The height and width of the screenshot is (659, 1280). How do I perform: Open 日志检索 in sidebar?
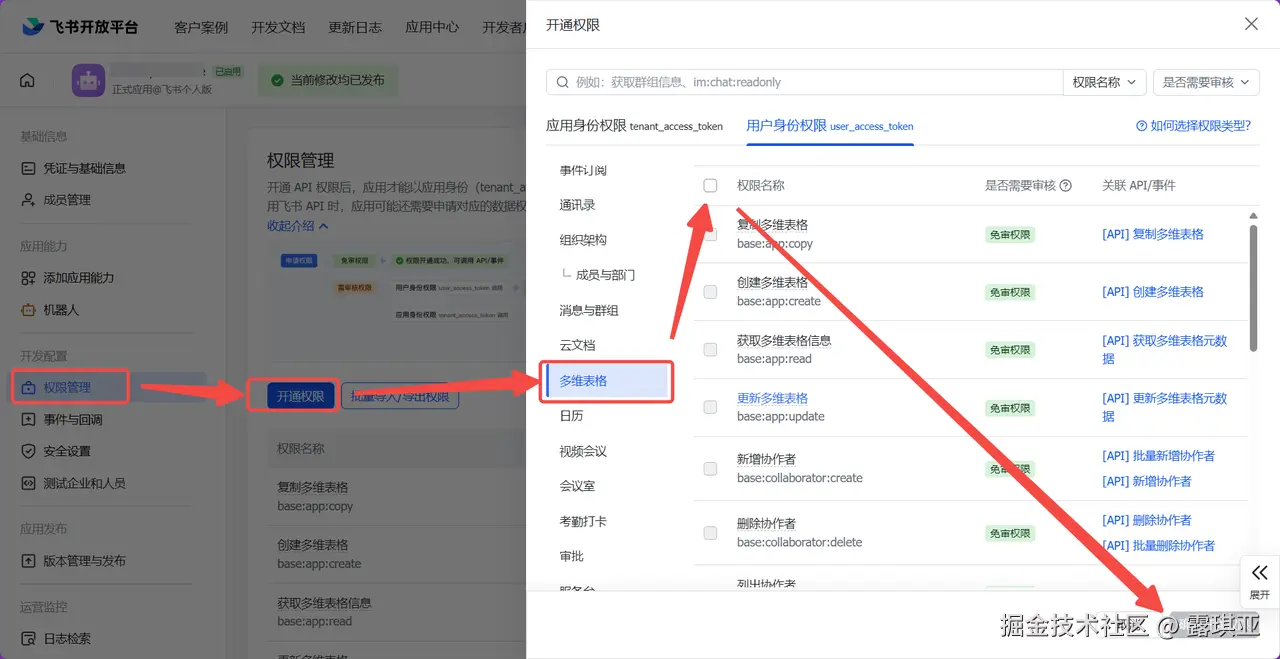67,638
